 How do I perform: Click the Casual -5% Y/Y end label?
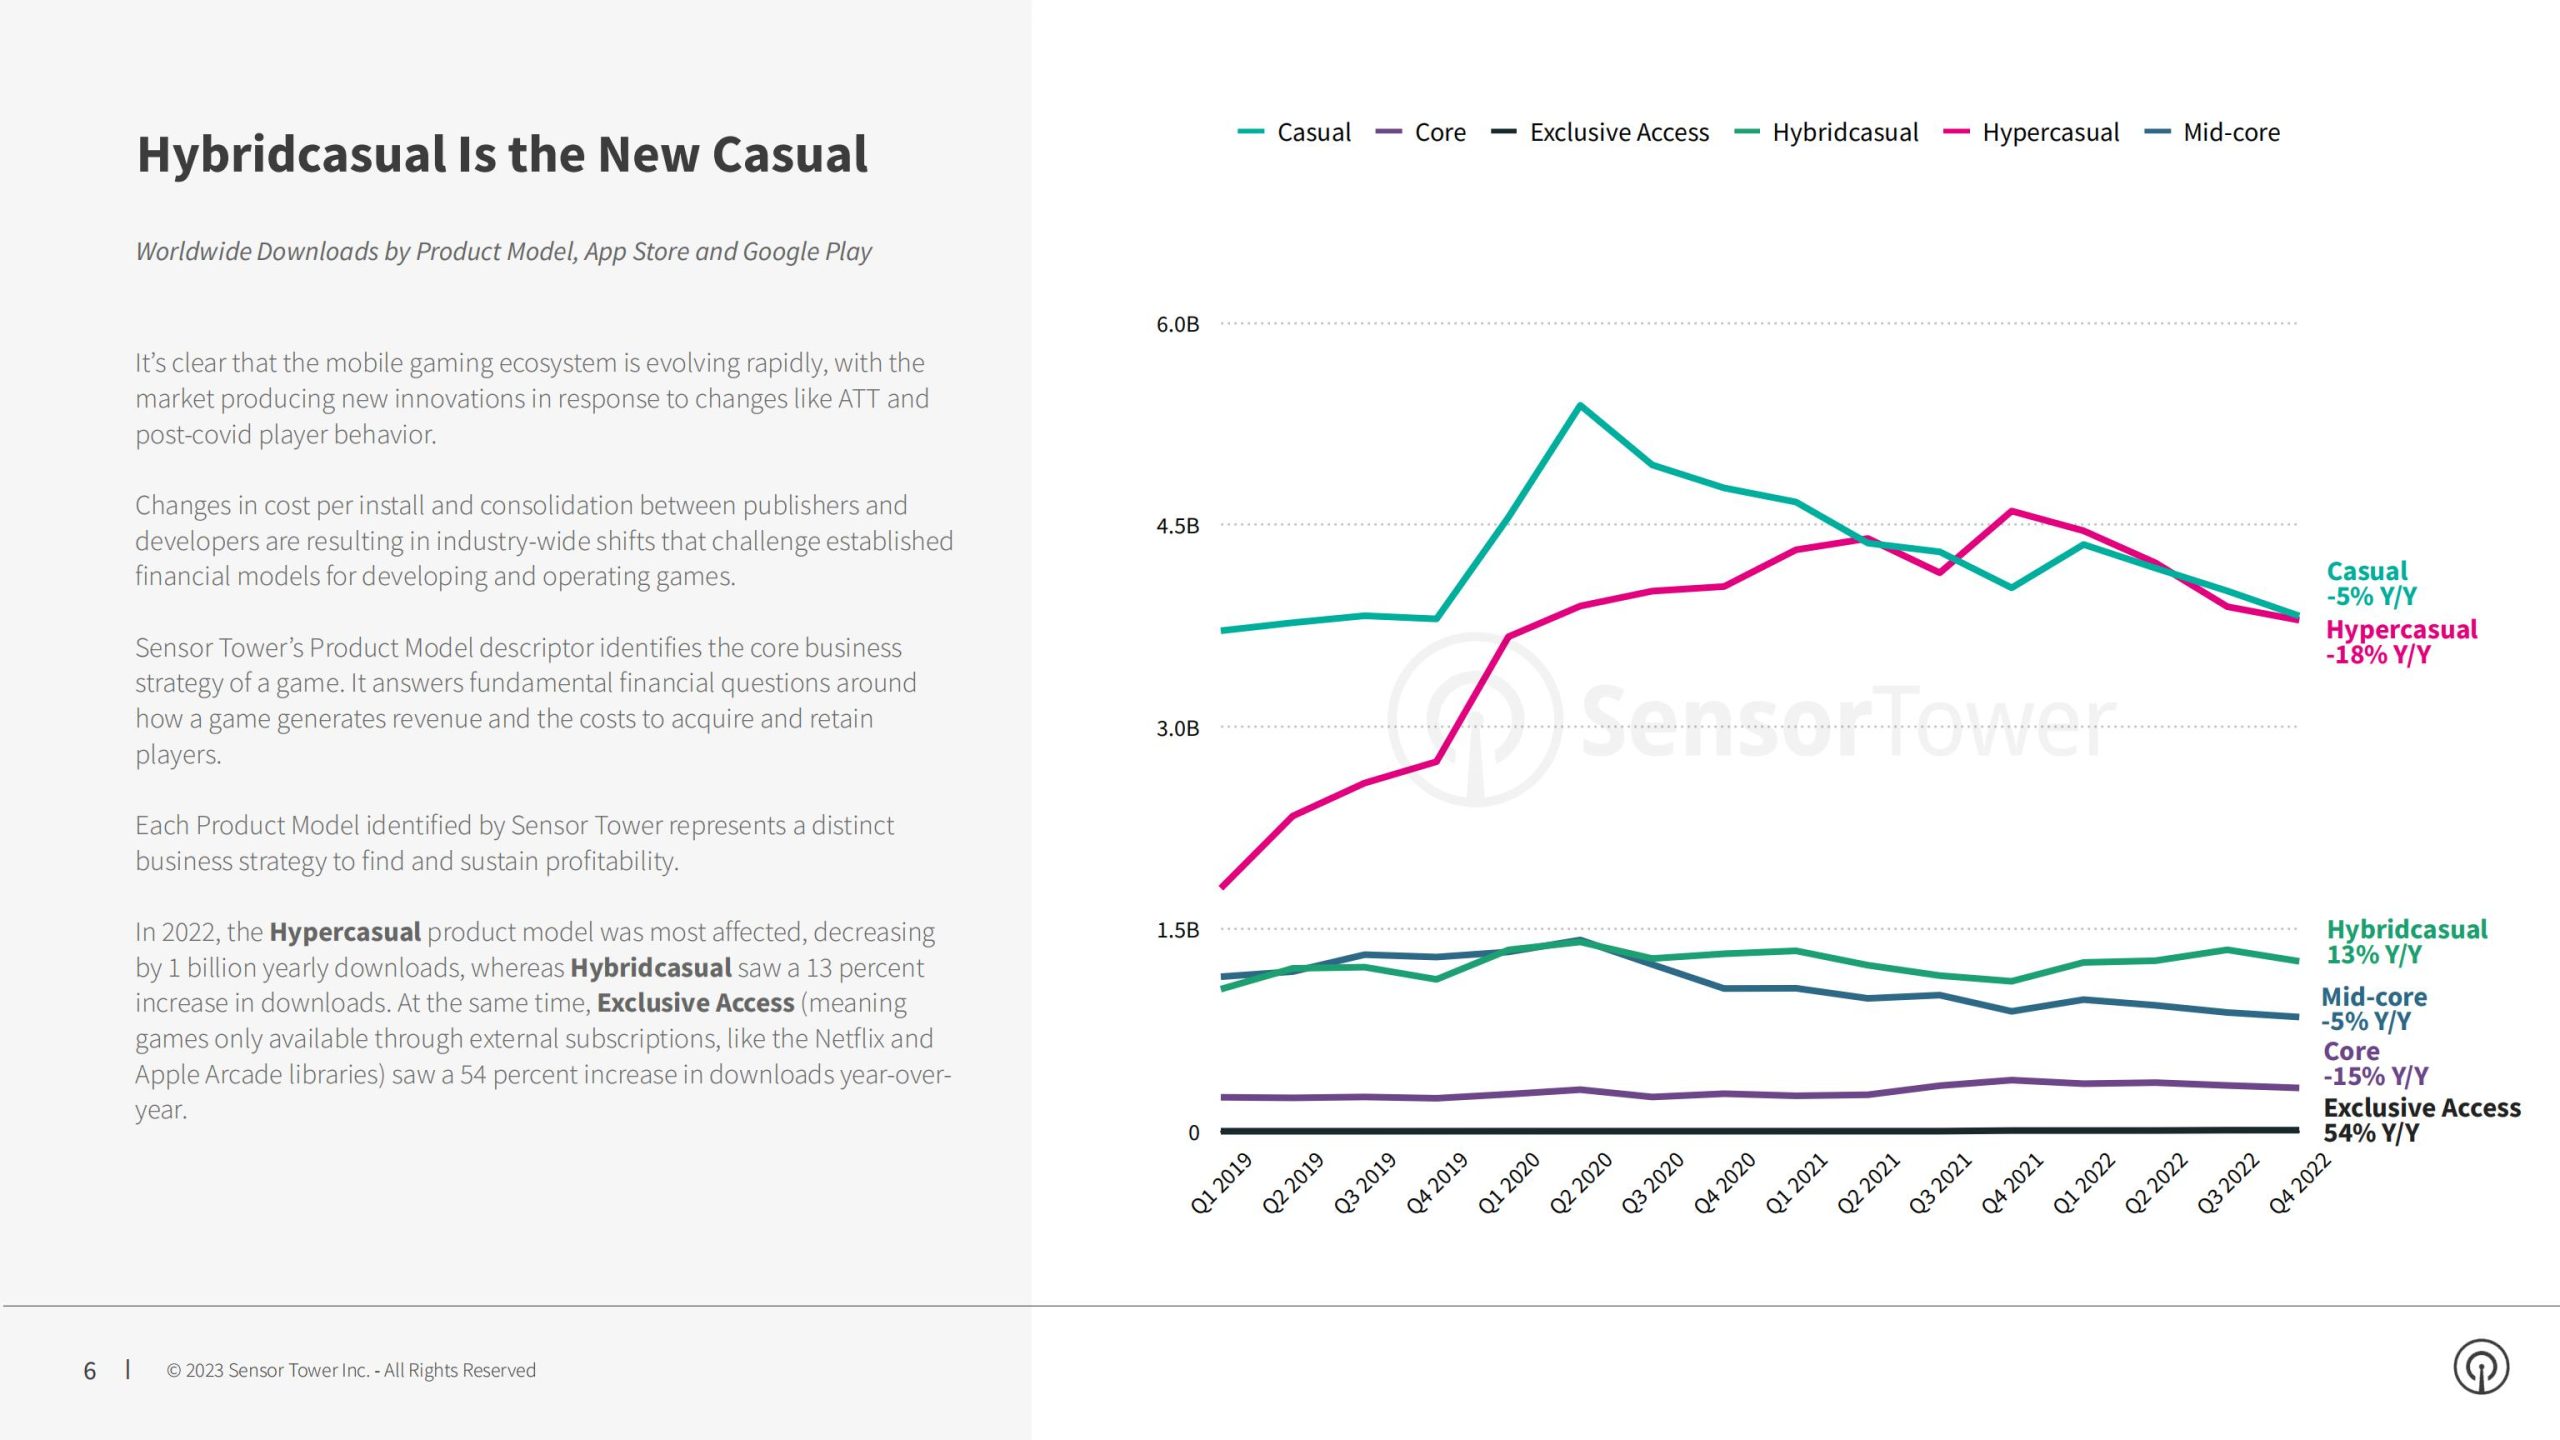point(2371,584)
